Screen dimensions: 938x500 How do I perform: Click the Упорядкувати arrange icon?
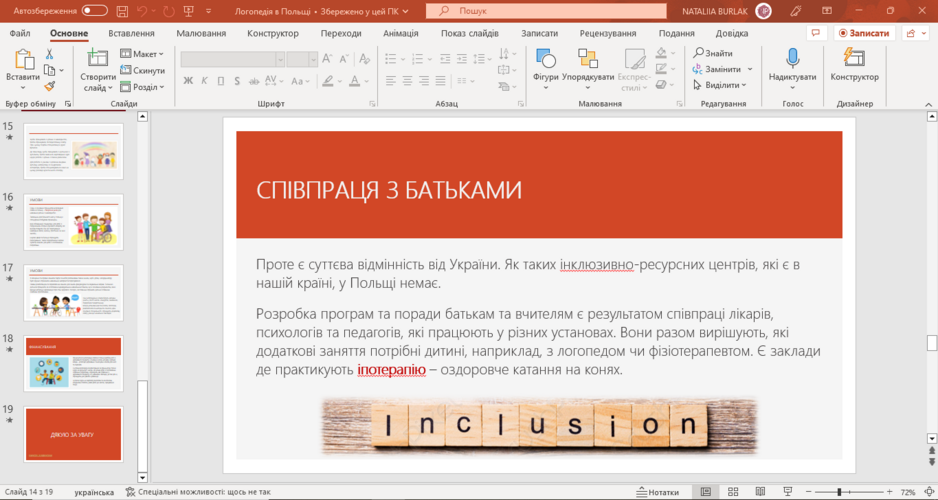[588, 59]
